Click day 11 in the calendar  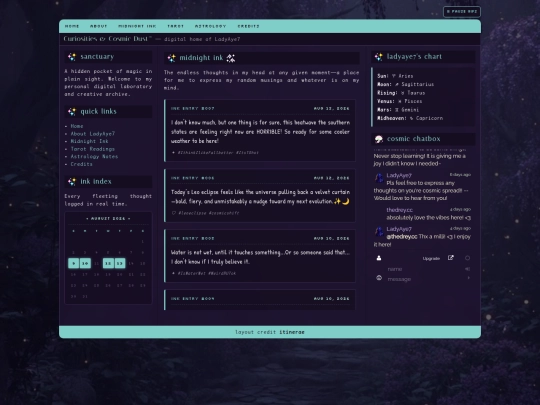coord(96,263)
